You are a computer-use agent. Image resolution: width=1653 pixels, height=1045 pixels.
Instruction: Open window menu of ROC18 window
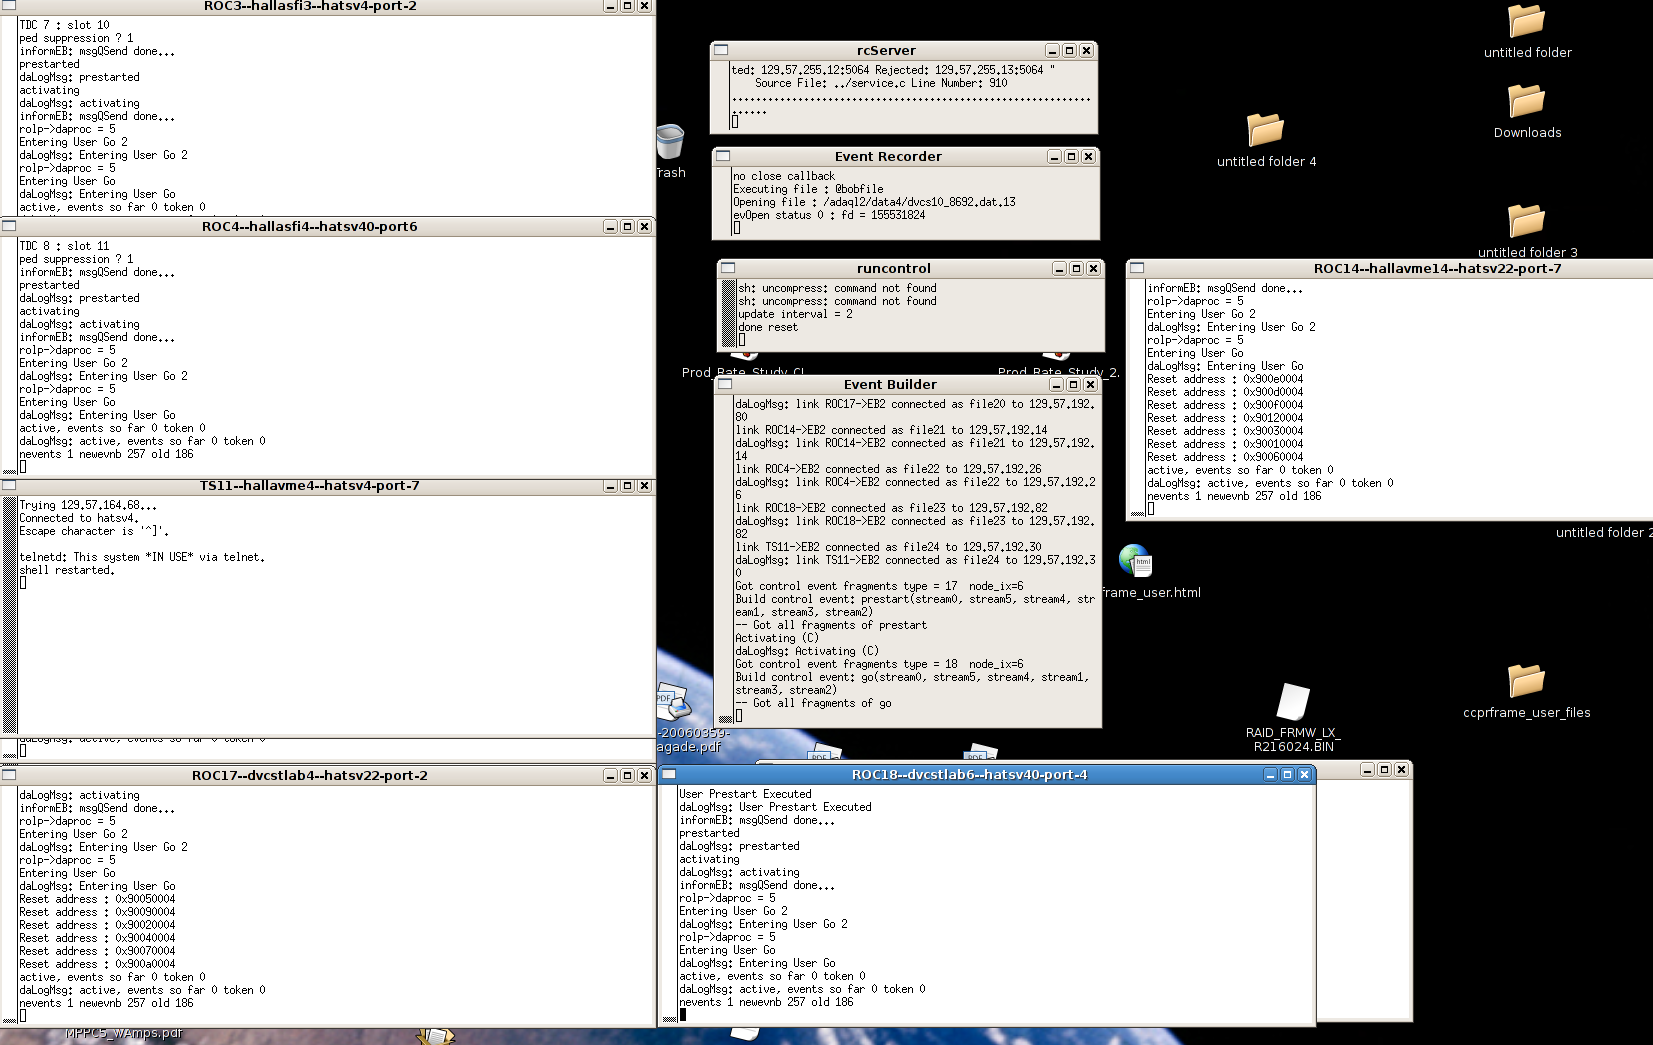click(x=669, y=774)
